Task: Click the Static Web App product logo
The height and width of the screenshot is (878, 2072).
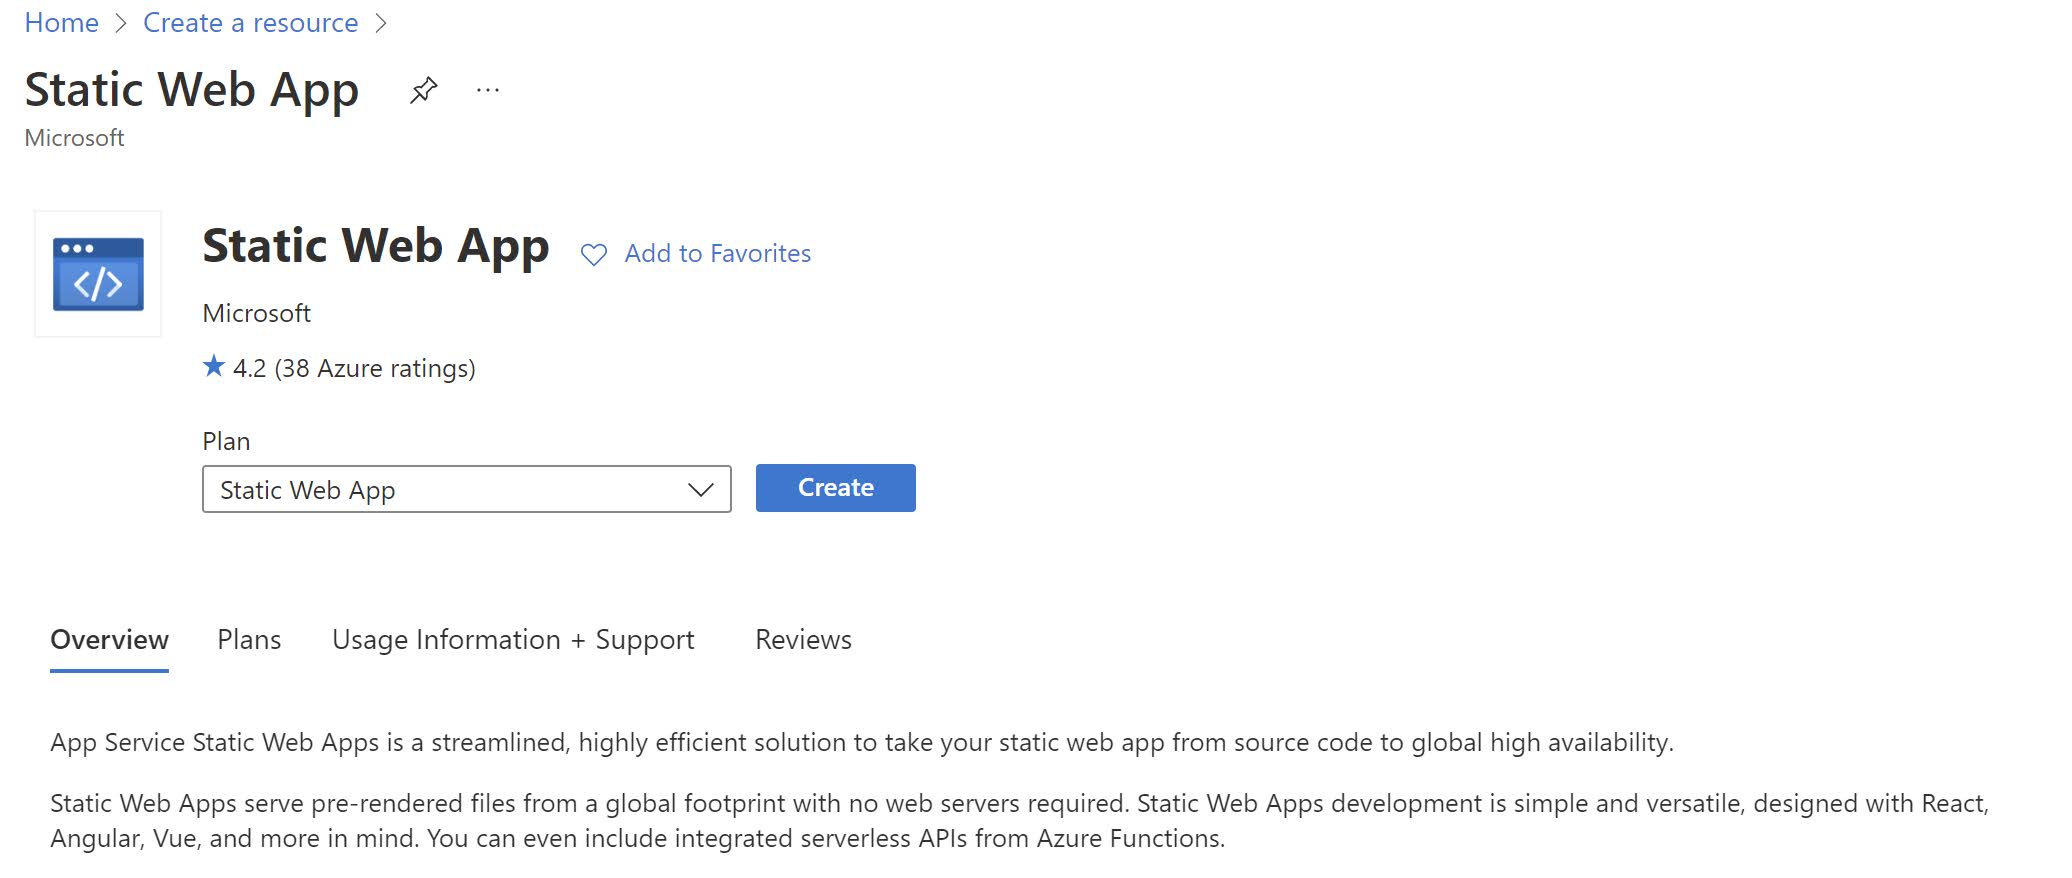Action: click(x=98, y=274)
